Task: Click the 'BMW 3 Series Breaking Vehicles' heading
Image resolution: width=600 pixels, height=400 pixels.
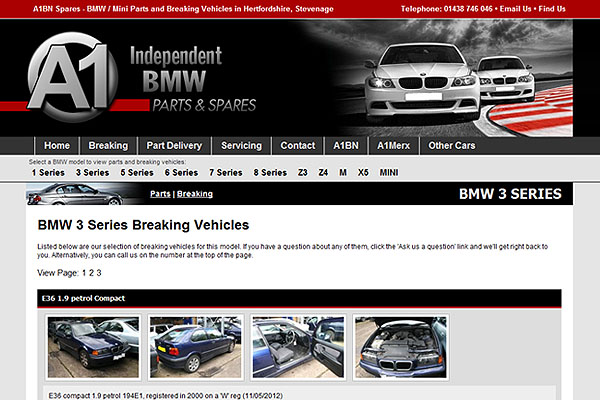Action: point(143,225)
